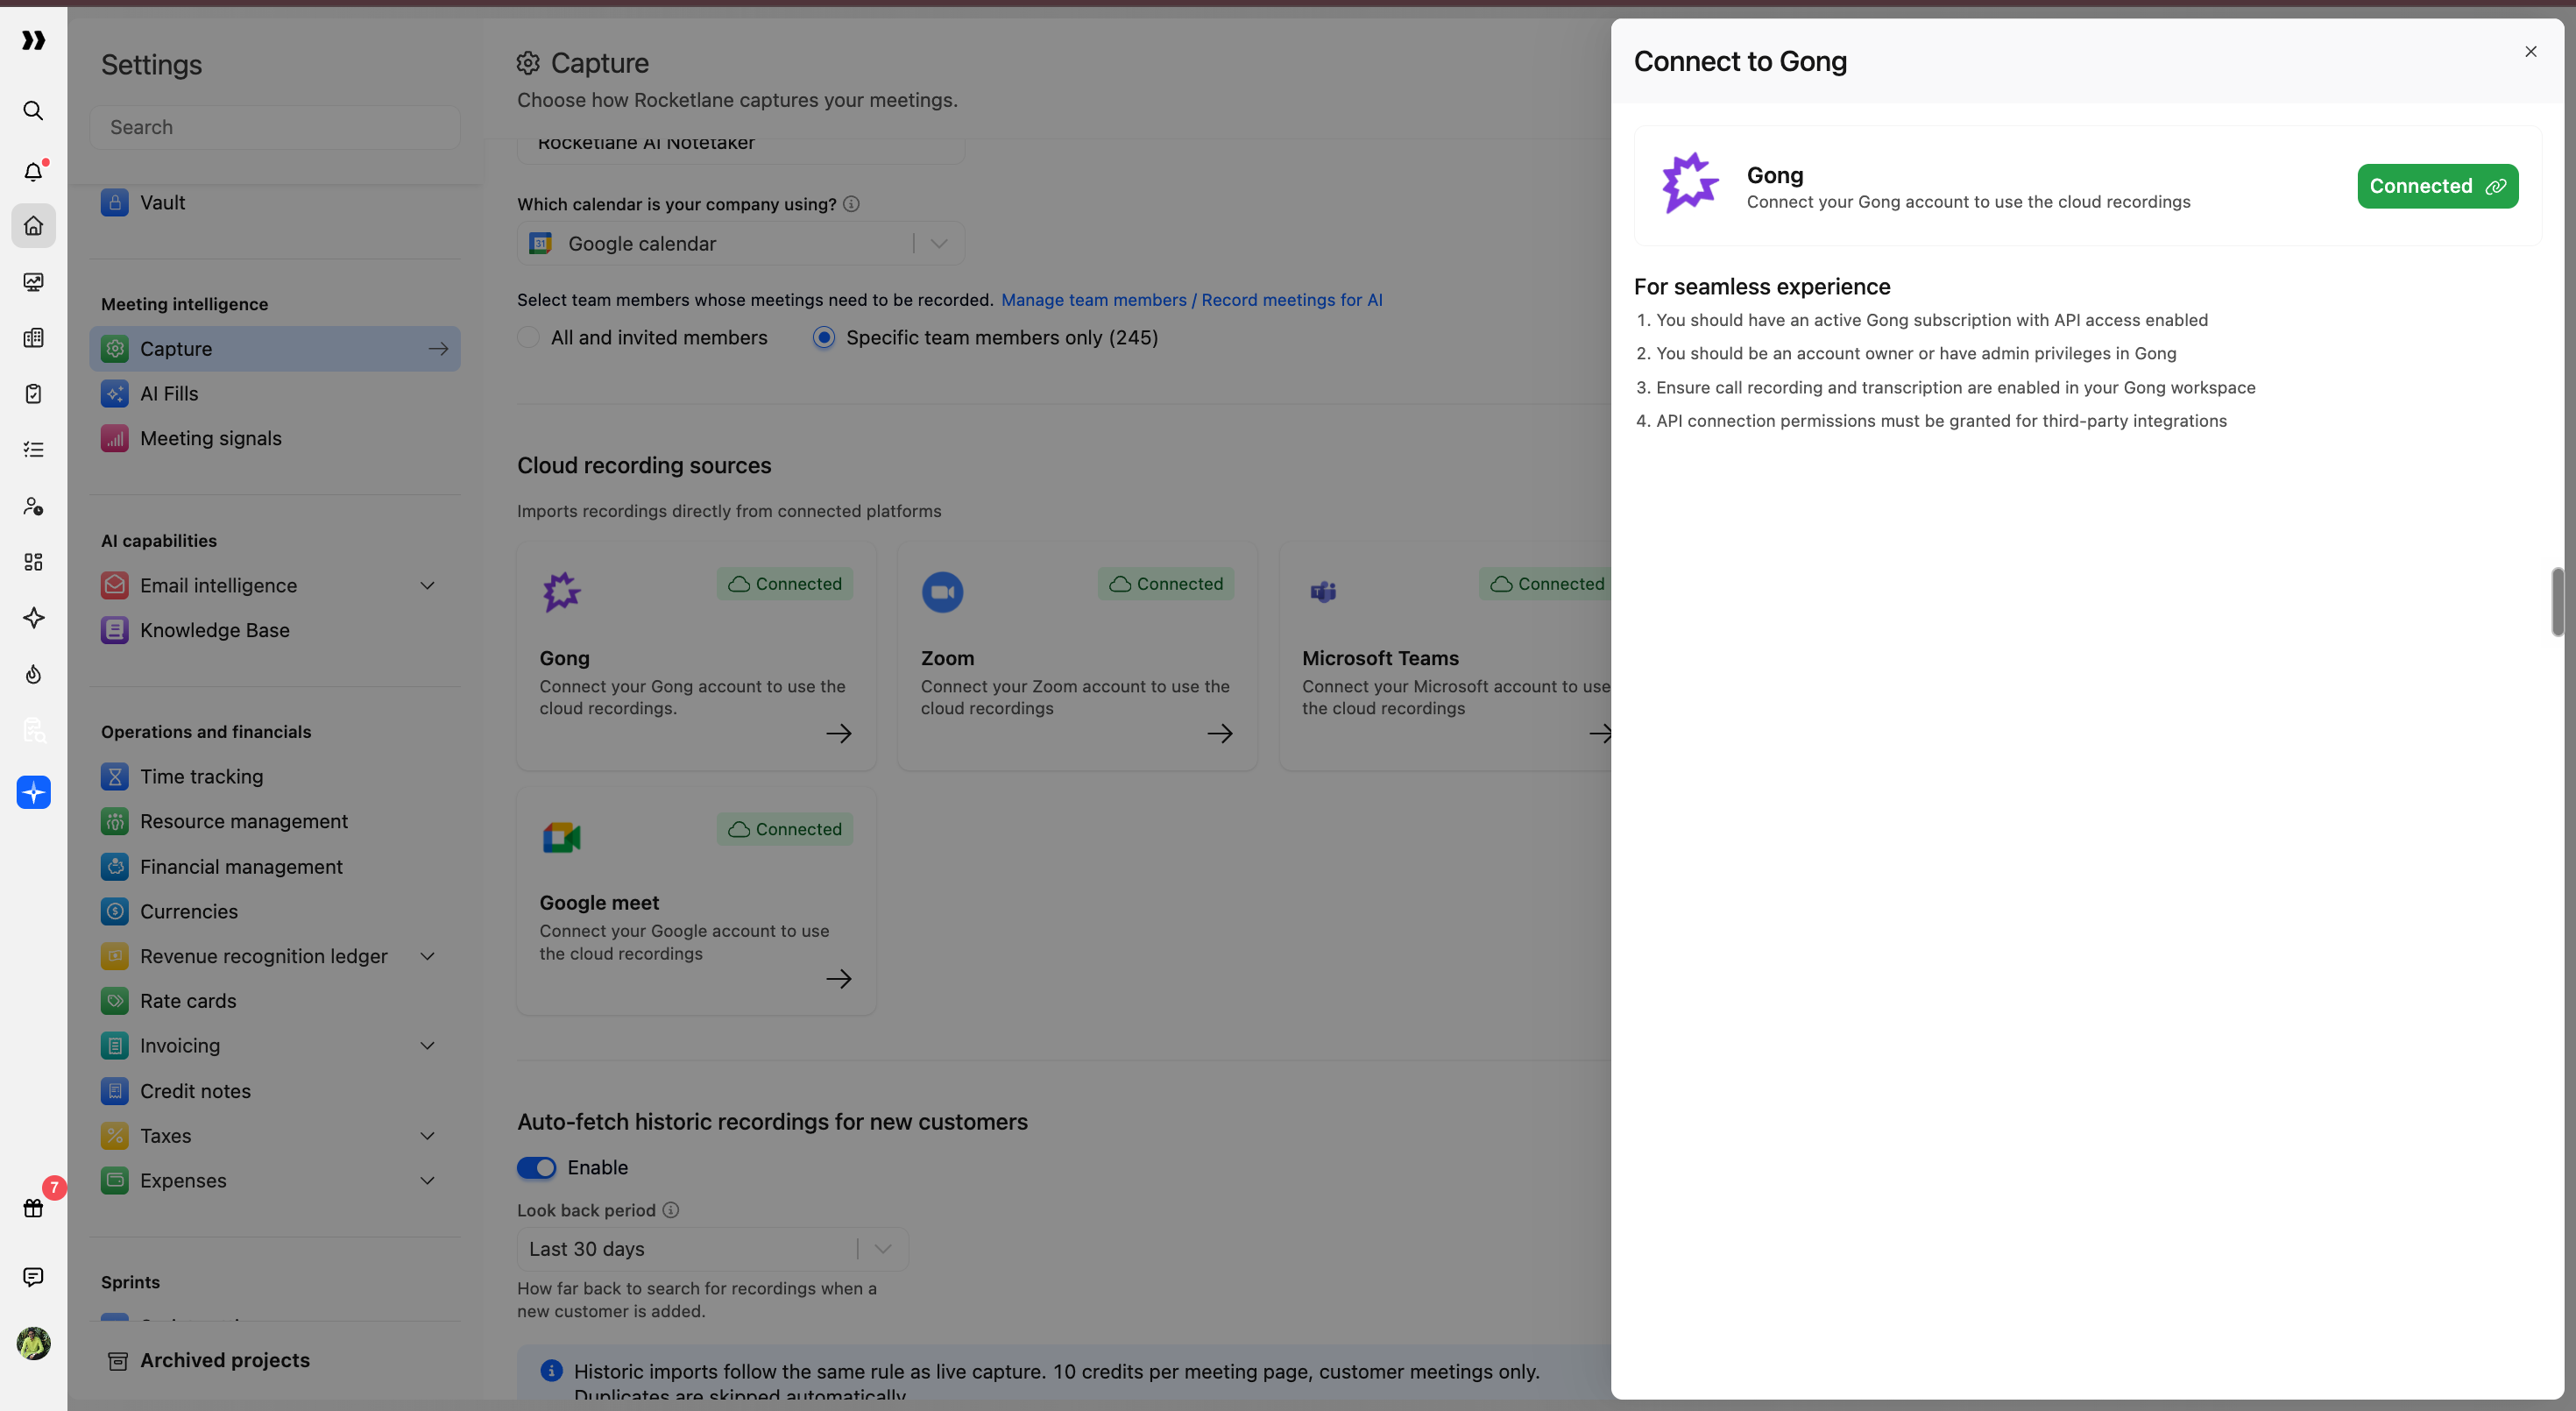
Task: Open the outlined sparkle icon in the left rail
Action: 33,618
